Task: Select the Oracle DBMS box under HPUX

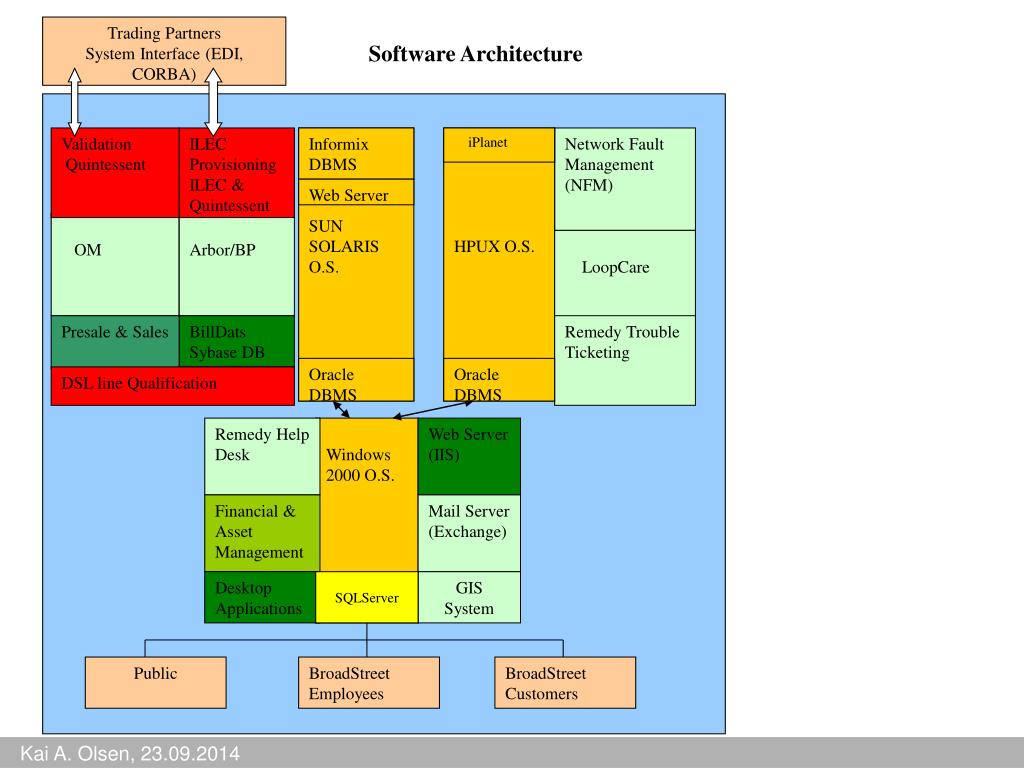Action: point(499,380)
